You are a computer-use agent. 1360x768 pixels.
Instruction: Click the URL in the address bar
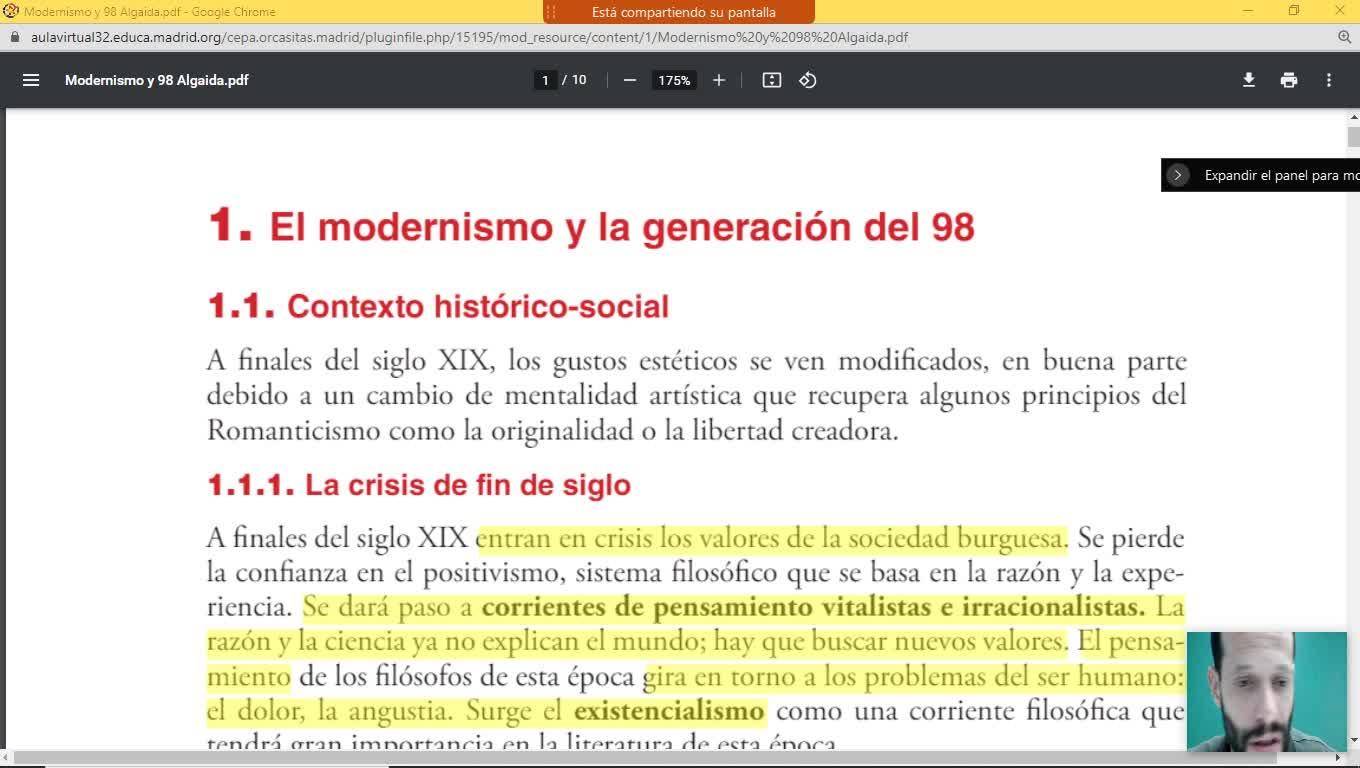pyautogui.click(x=470, y=37)
